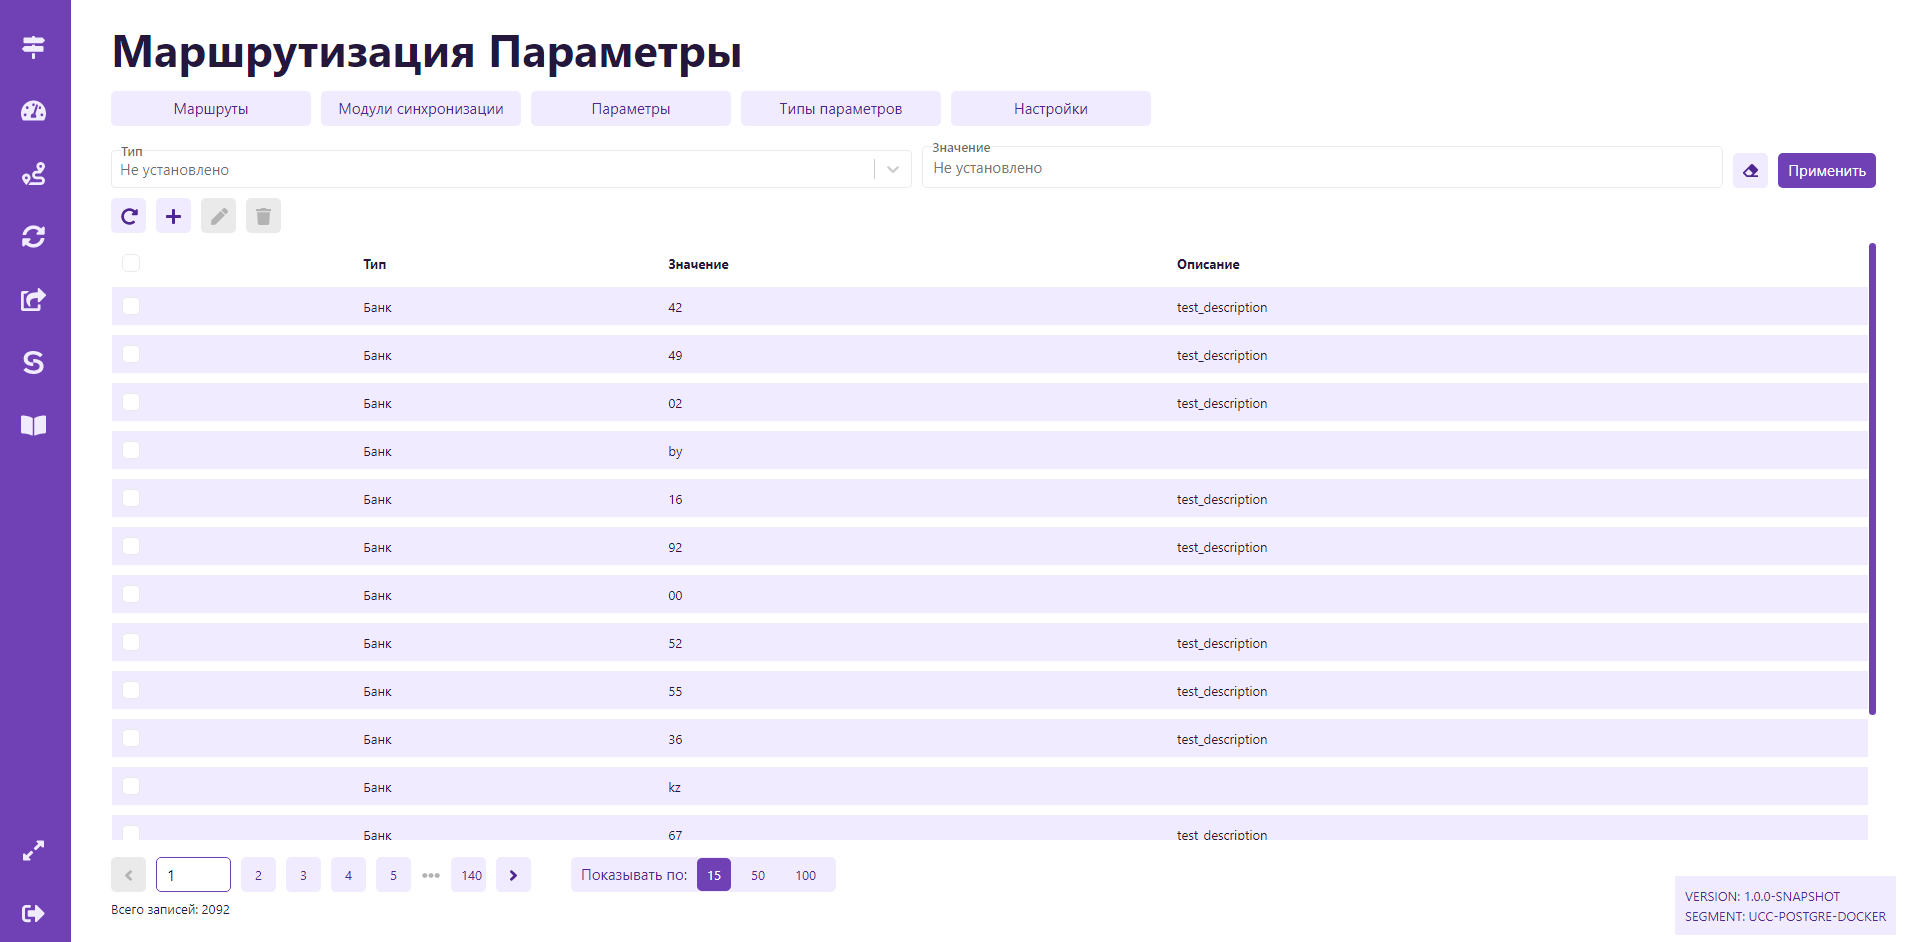Open the book icon in sidebar

(34, 426)
